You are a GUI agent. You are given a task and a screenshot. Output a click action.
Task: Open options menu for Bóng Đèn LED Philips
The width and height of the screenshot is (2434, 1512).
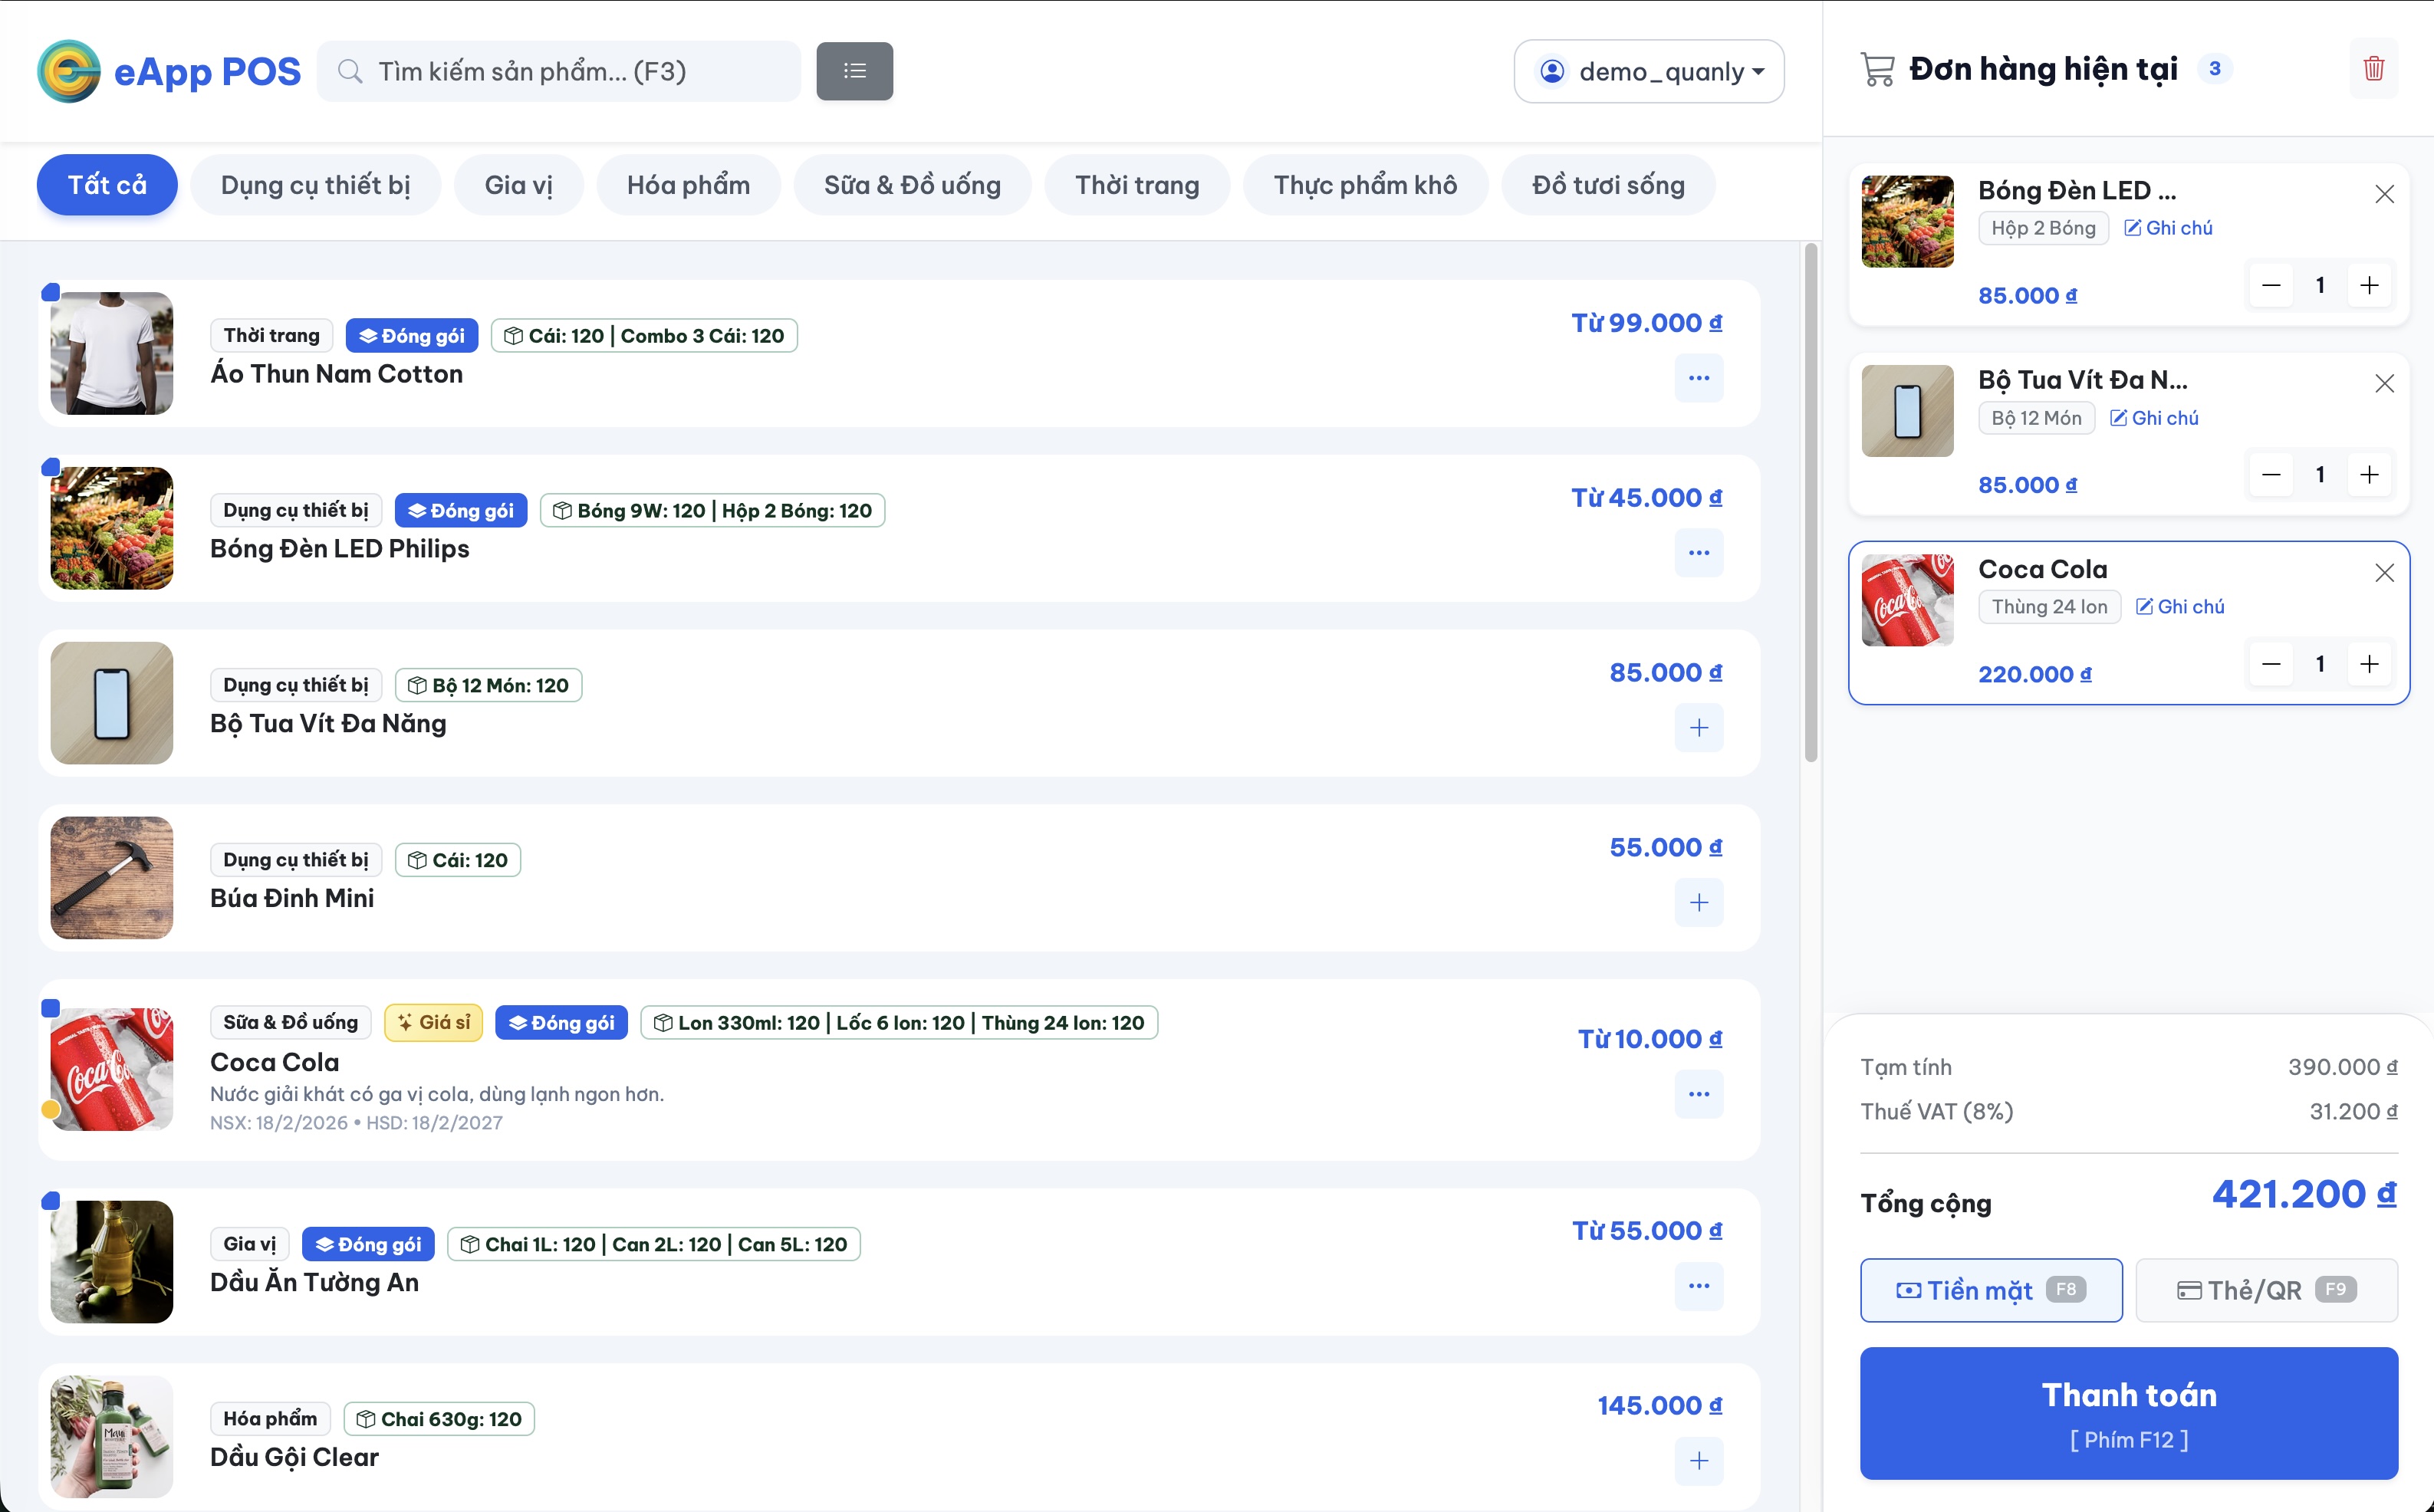tap(1699, 553)
